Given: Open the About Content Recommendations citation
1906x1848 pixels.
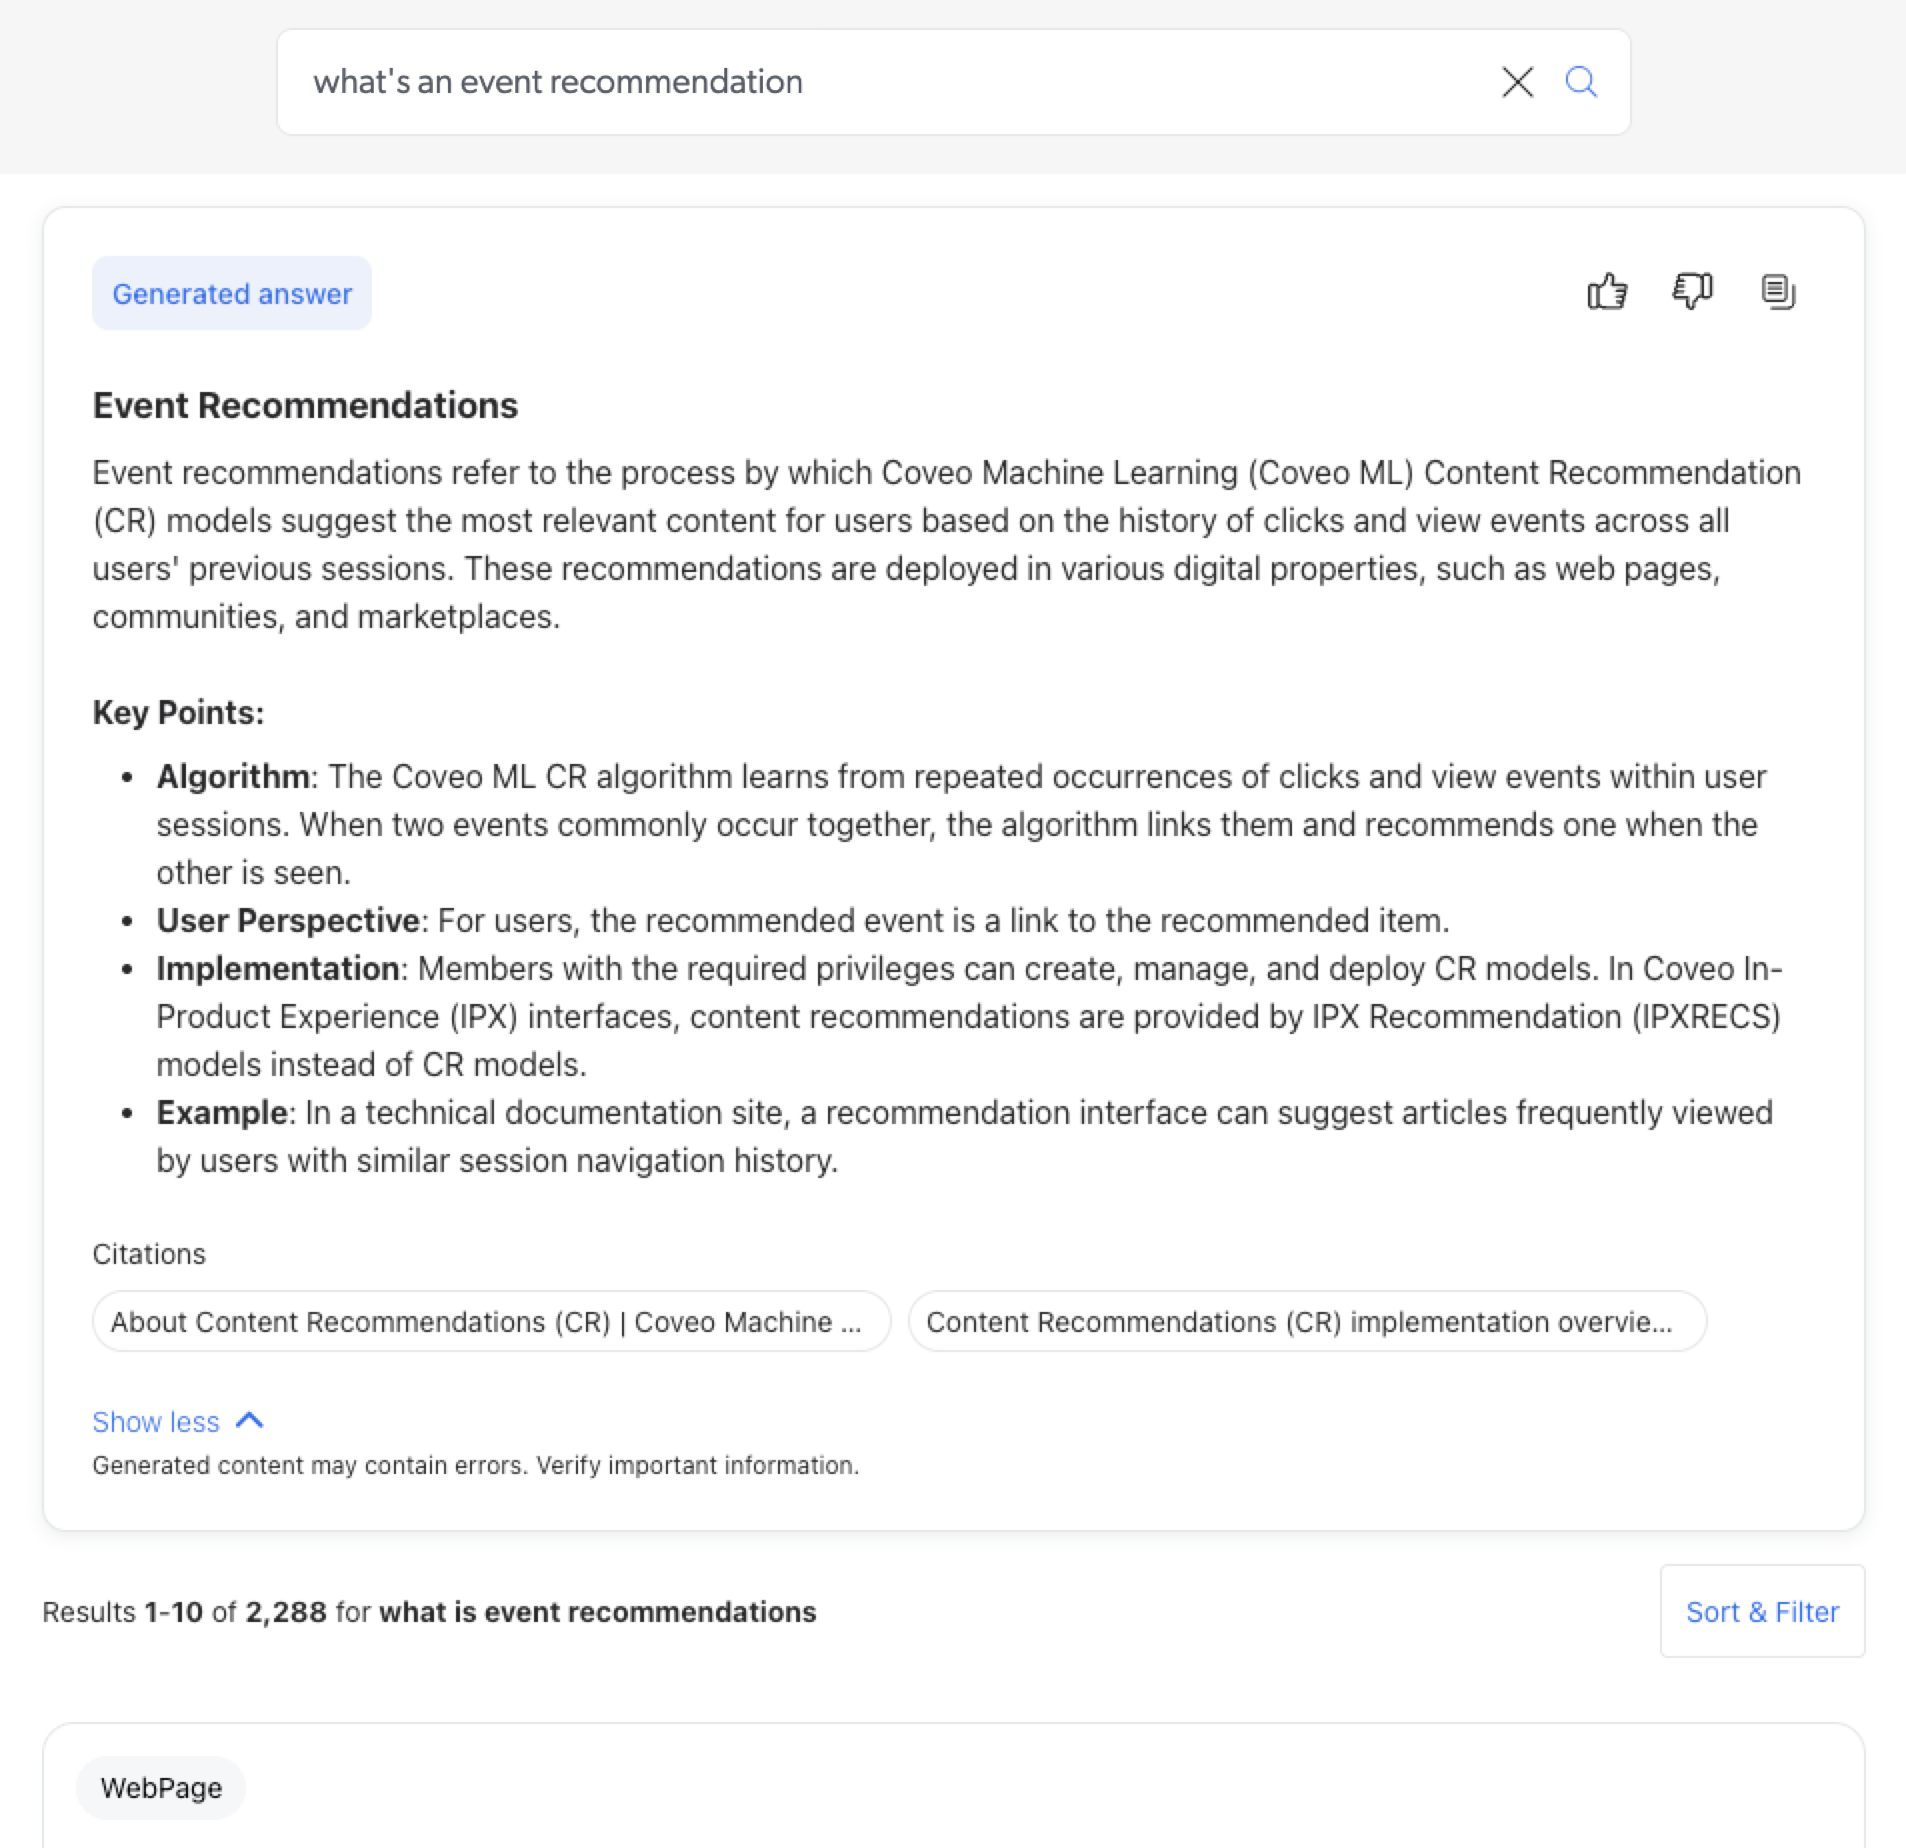Looking at the screenshot, I should pos(491,1321).
